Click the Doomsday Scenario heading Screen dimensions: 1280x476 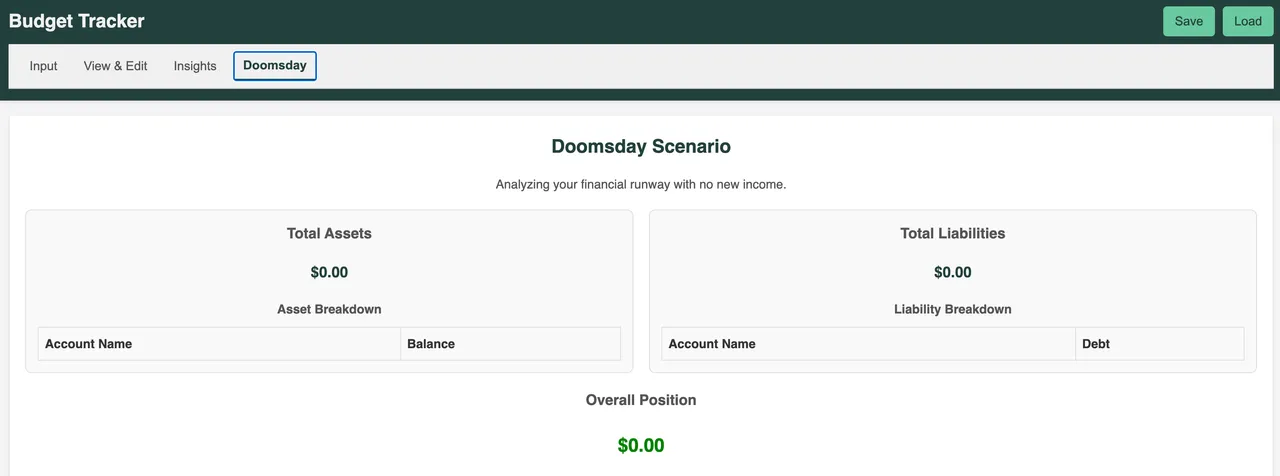[x=641, y=146]
